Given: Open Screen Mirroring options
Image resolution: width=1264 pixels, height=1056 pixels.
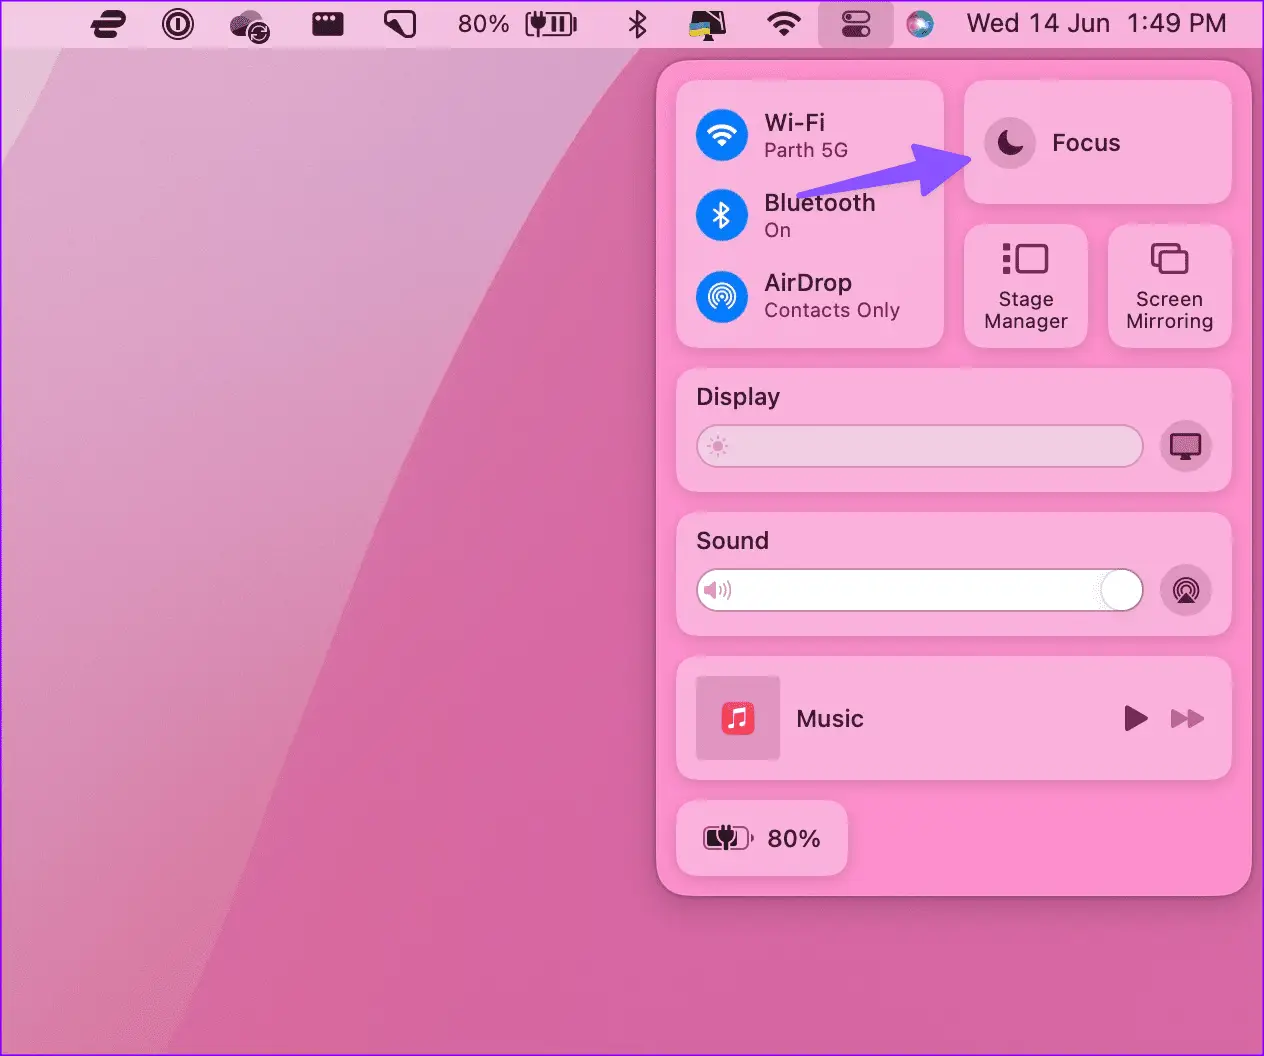Looking at the screenshot, I should (1169, 286).
